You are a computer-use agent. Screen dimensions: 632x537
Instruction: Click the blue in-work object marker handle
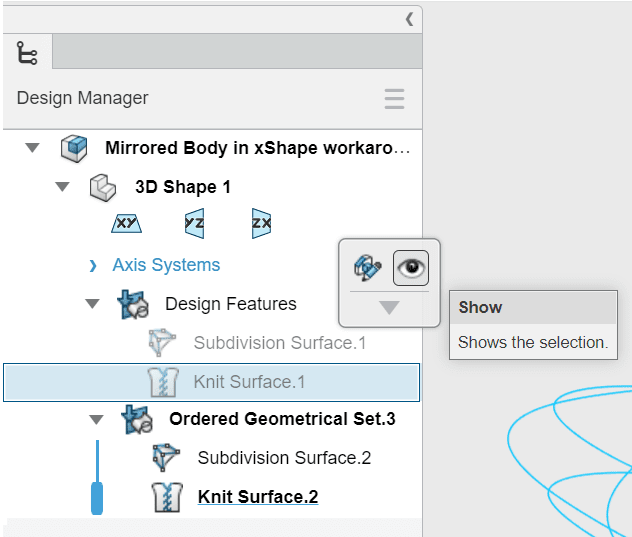tap(97, 497)
